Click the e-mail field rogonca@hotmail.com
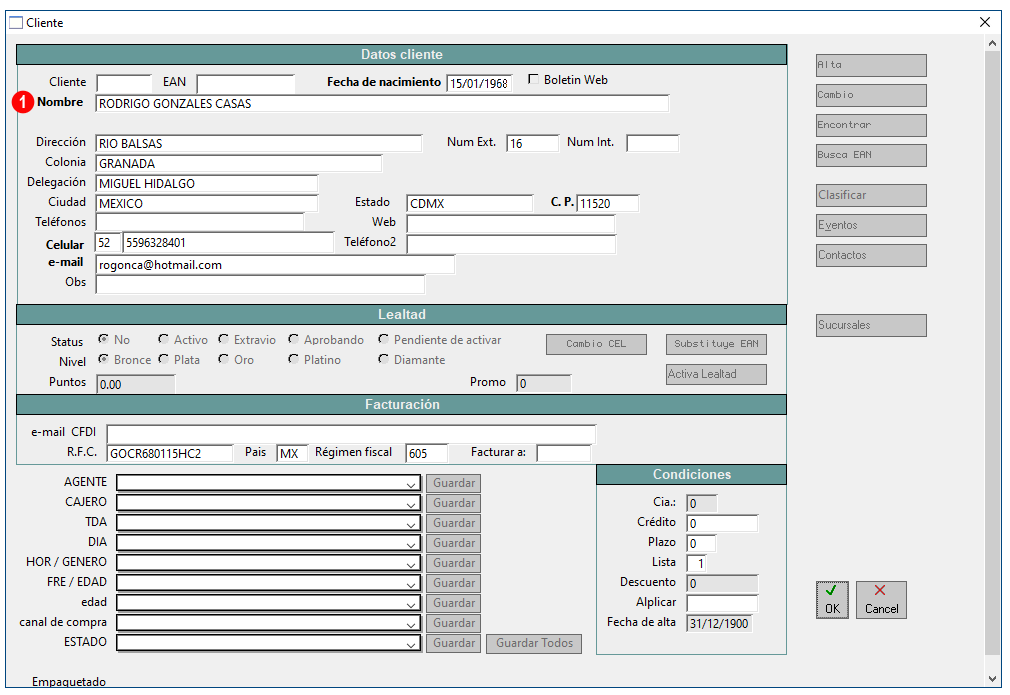The width and height of the screenshot is (1010, 695). pos(275,265)
